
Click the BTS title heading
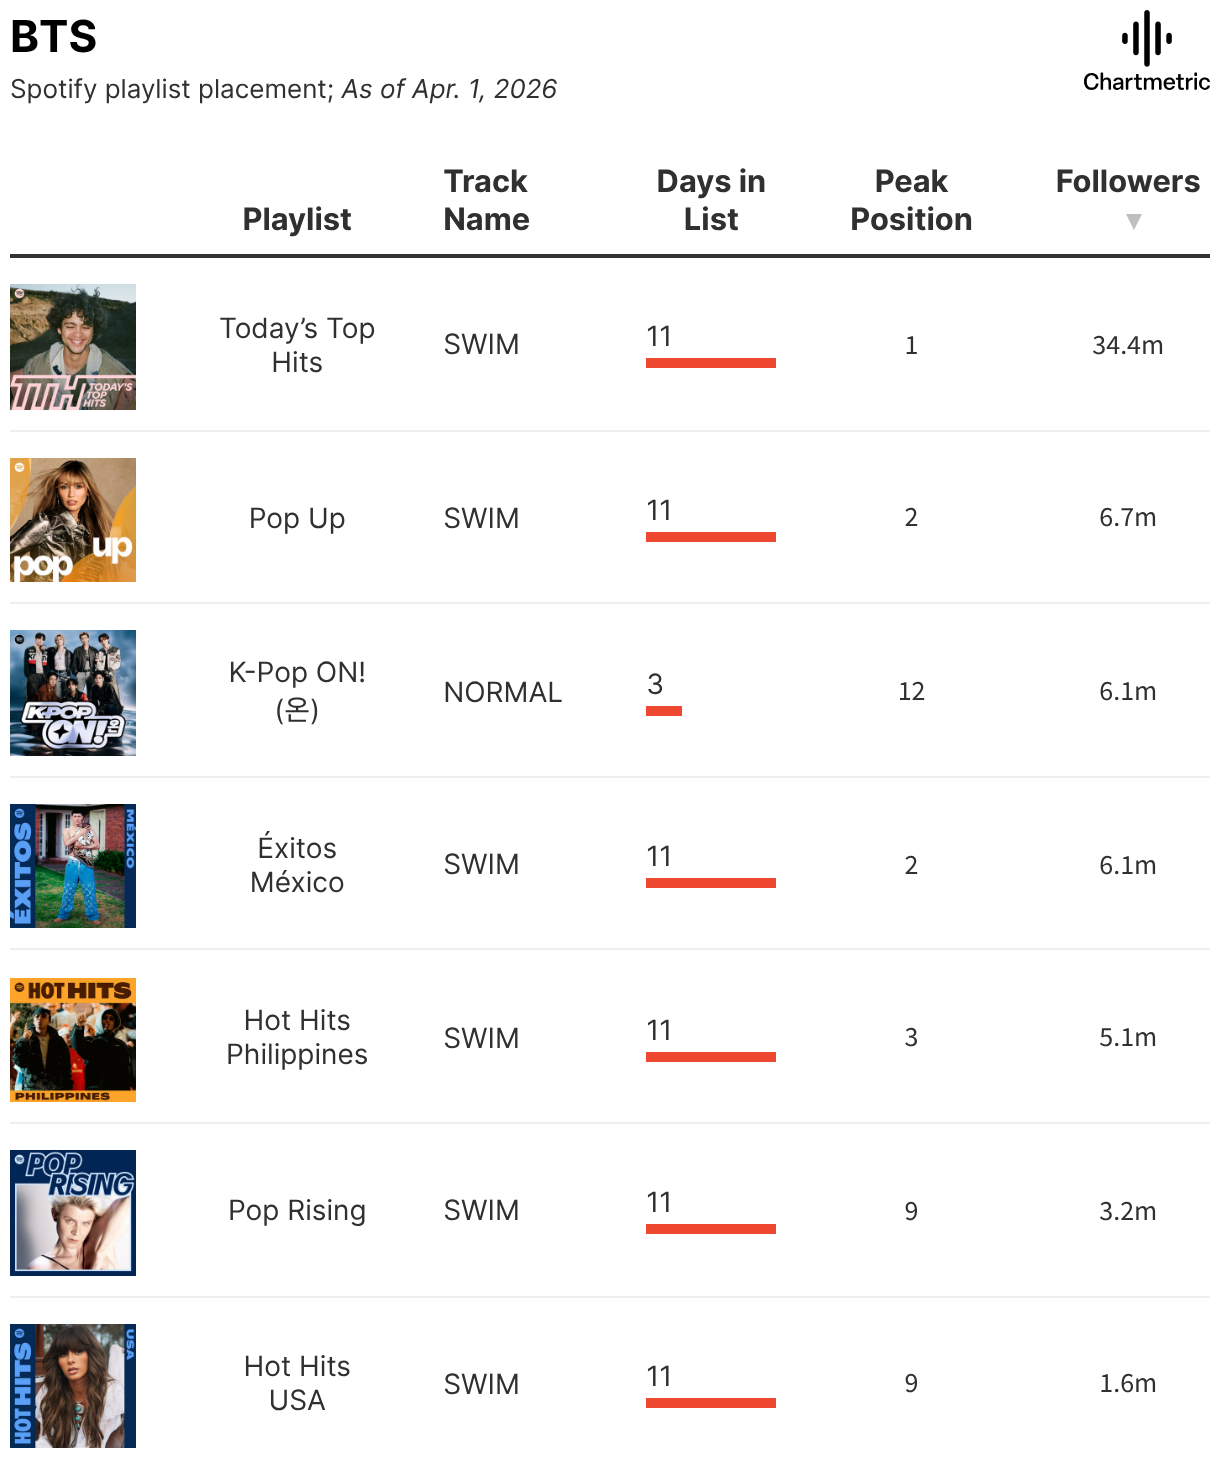coord(54,37)
